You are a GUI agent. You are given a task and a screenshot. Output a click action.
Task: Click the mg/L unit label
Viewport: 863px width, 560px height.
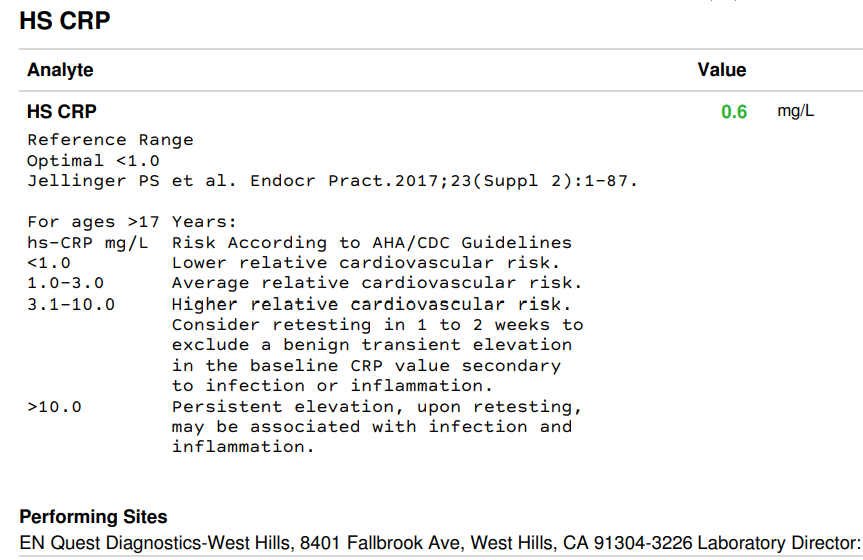[x=795, y=111]
